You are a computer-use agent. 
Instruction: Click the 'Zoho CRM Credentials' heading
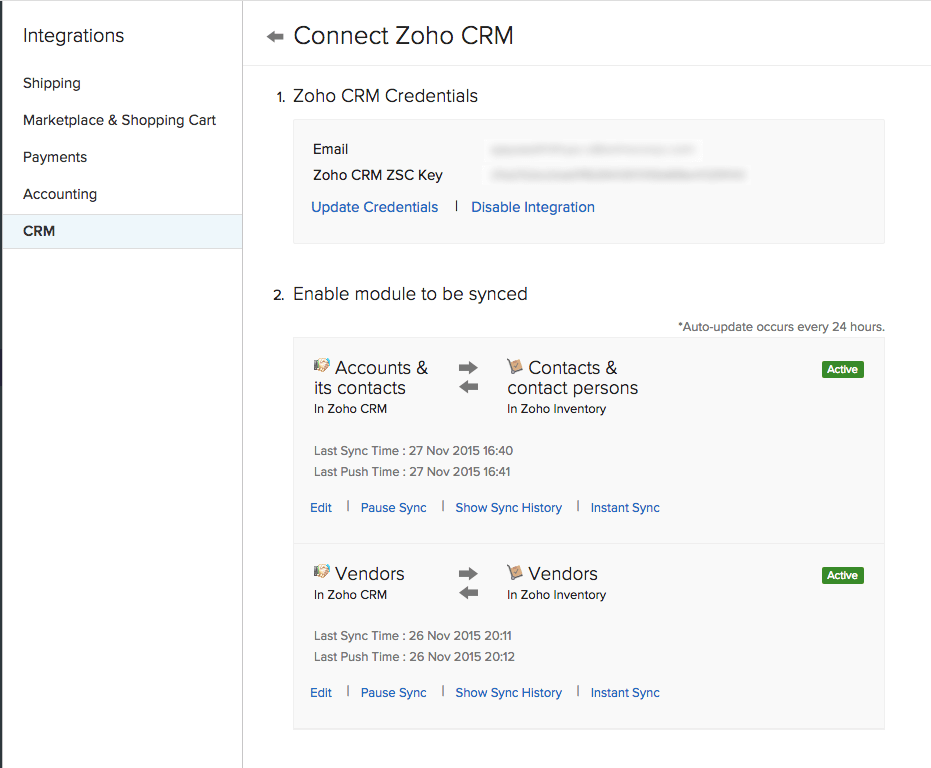pos(385,96)
